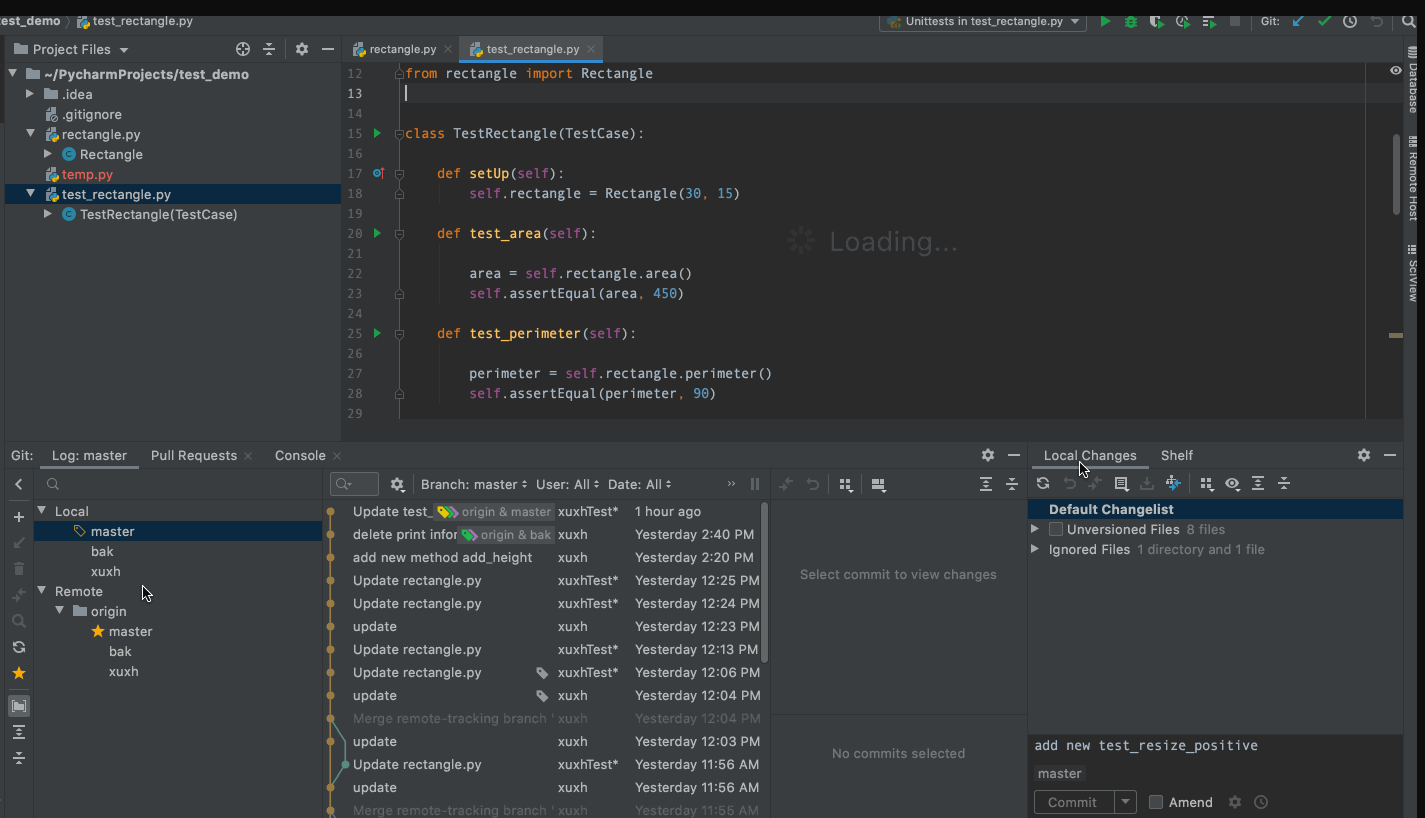This screenshot has width=1425, height=818.
Task: Close the test_rectangle.py editor tab
Action: click(x=592, y=49)
